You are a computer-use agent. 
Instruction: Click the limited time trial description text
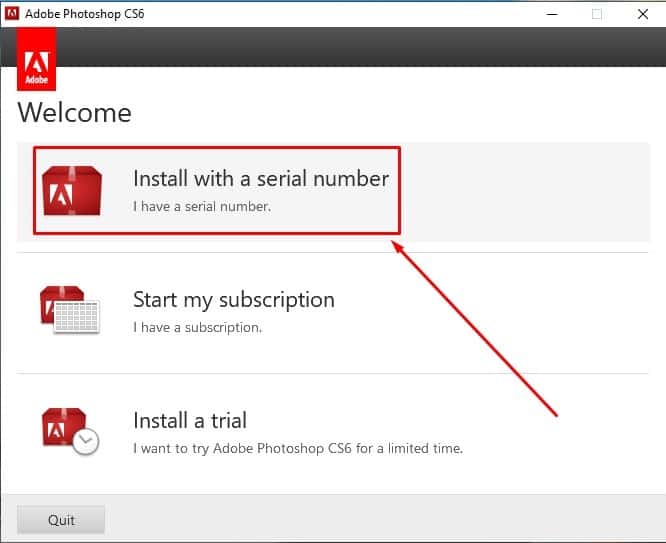[x=297, y=448]
